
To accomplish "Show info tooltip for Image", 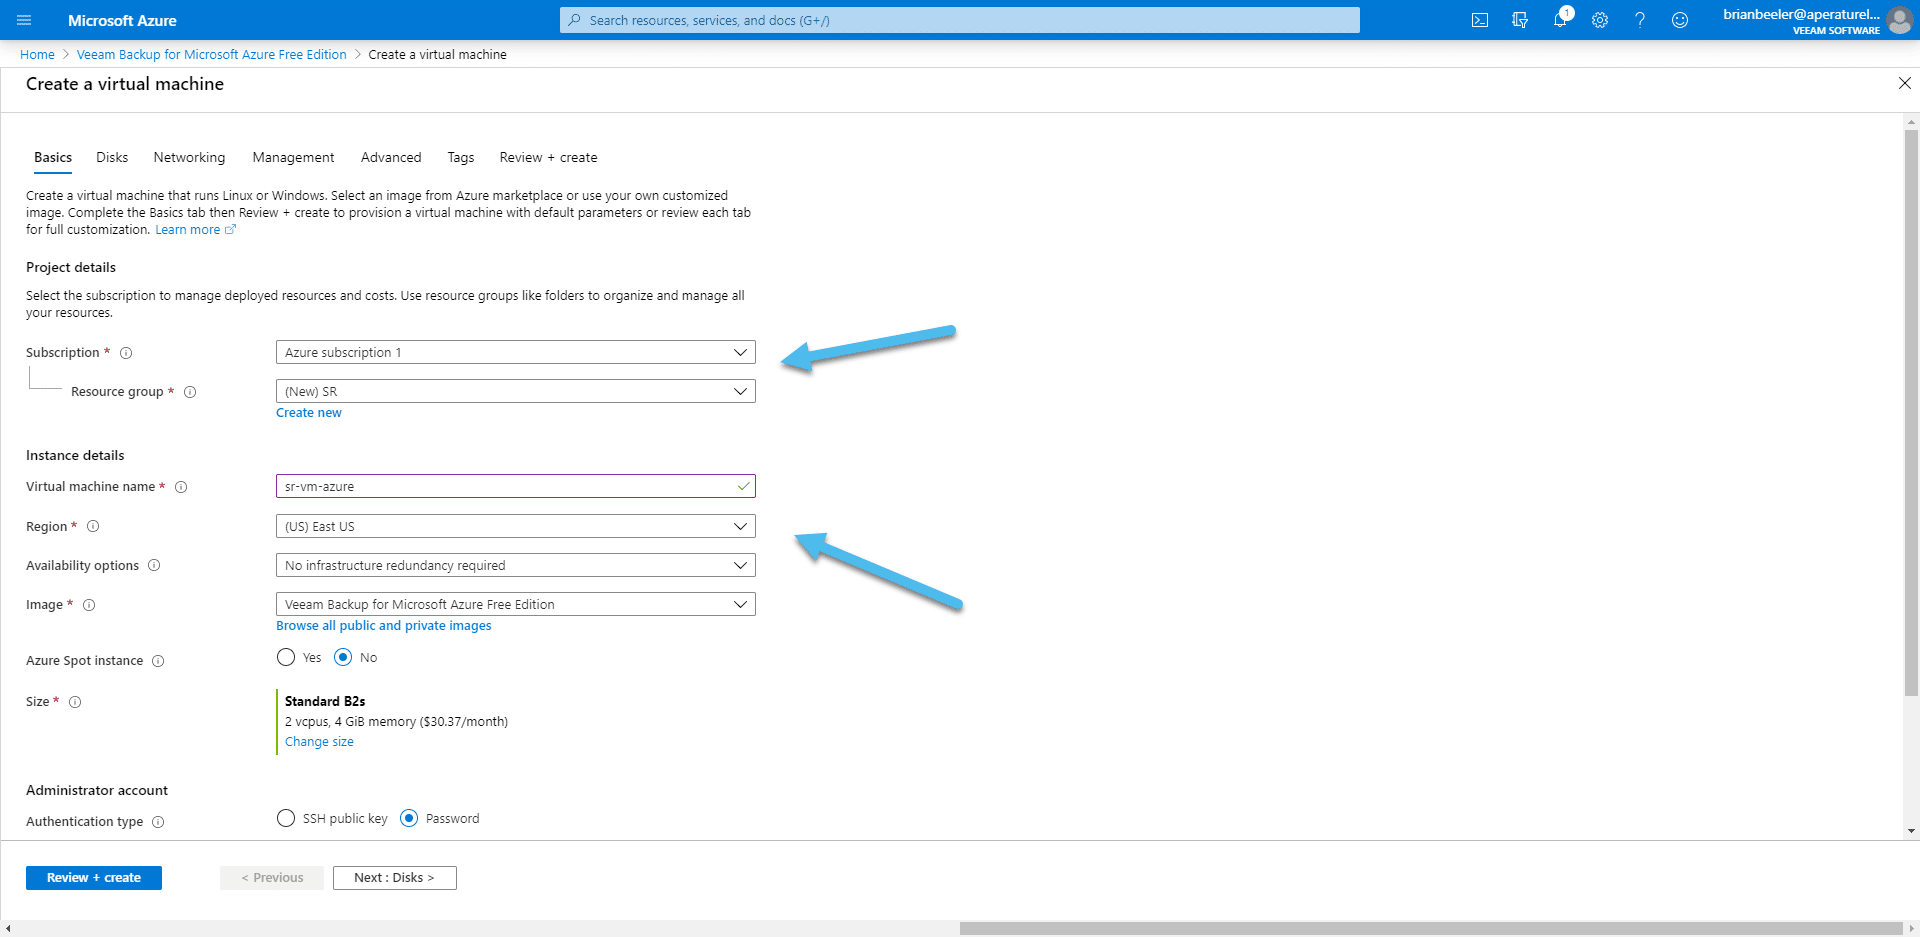I will 89,605.
